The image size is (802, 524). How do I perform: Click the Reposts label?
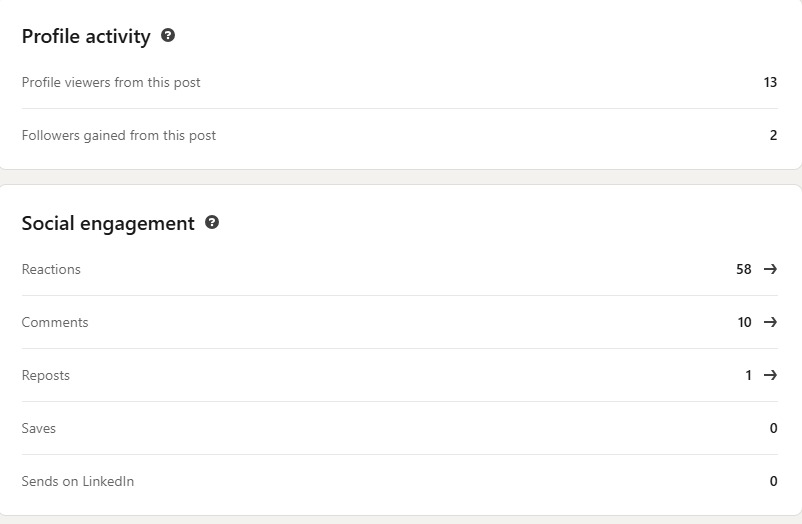pos(46,375)
